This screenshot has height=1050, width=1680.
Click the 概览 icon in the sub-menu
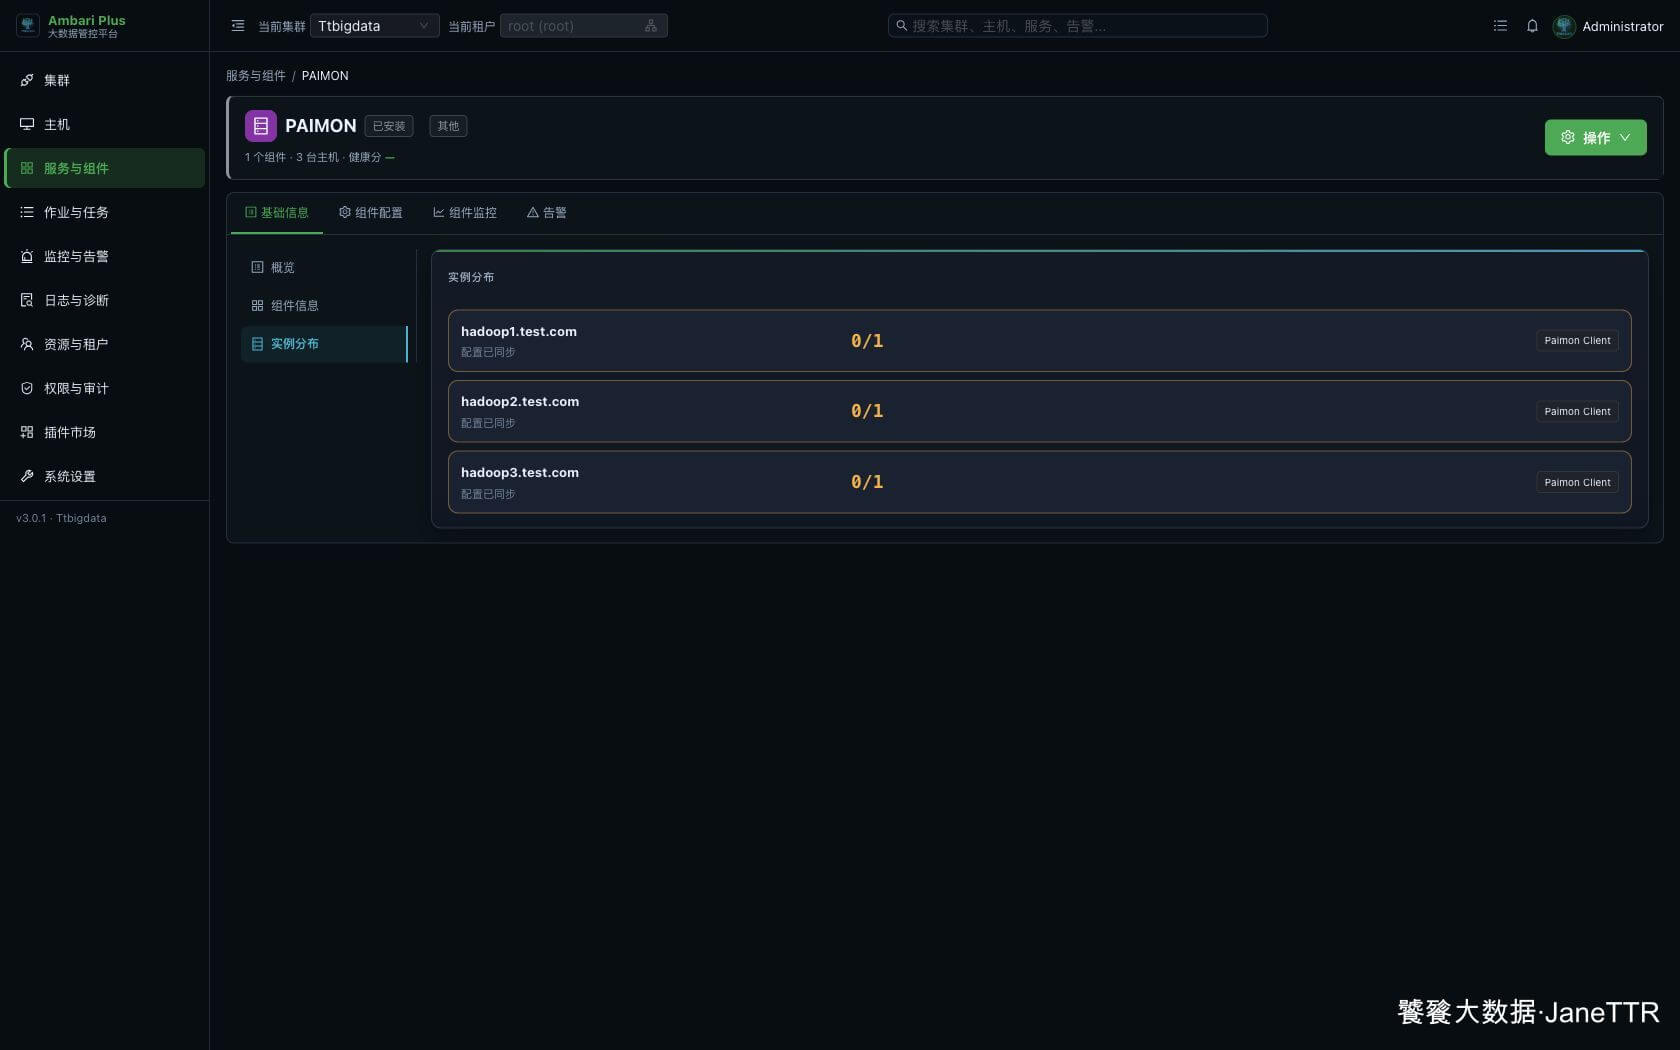(x=257, y=267)
